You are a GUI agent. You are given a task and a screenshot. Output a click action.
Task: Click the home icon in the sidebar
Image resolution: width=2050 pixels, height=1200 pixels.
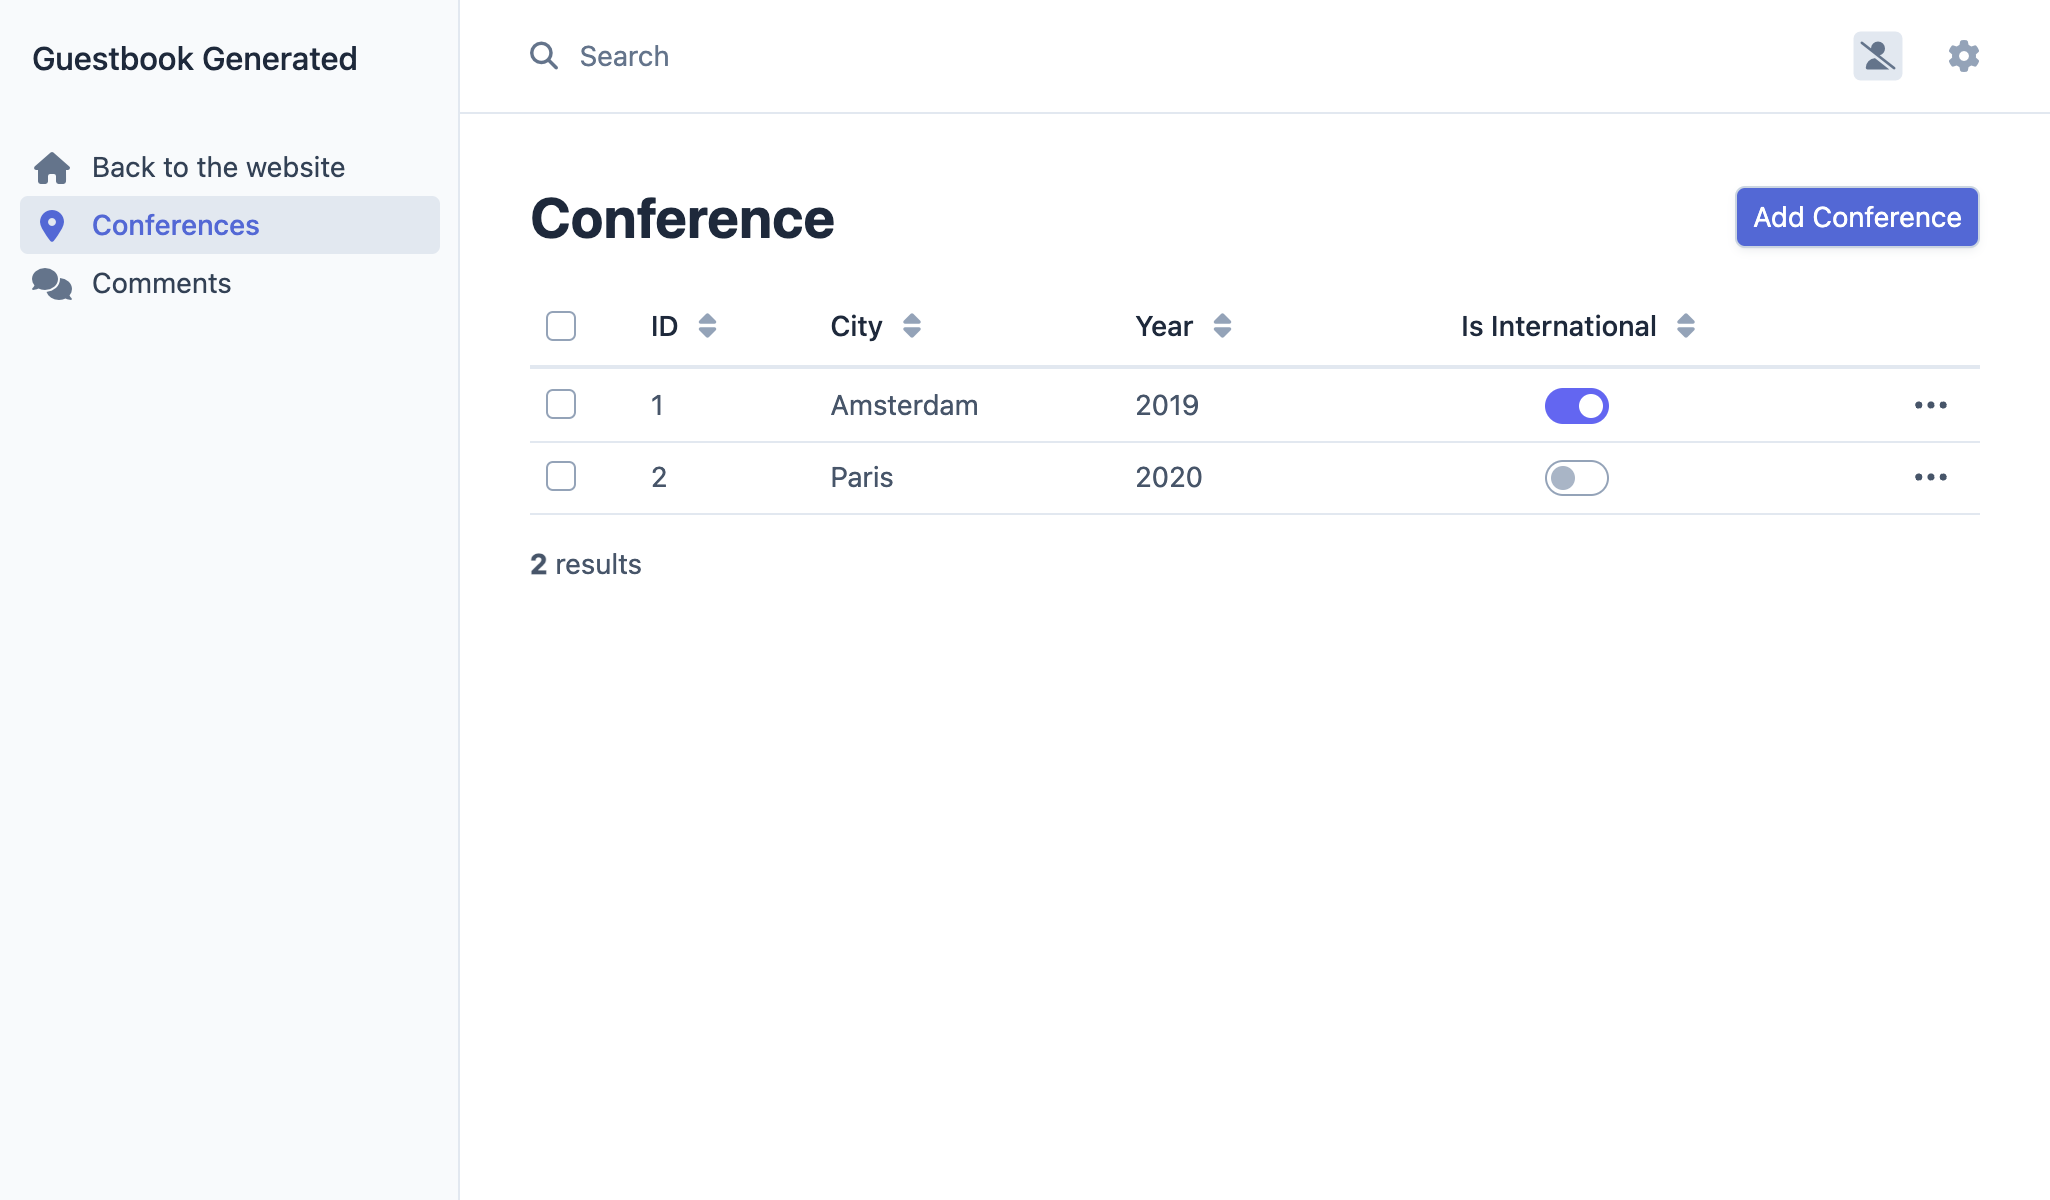coord(52,168)
